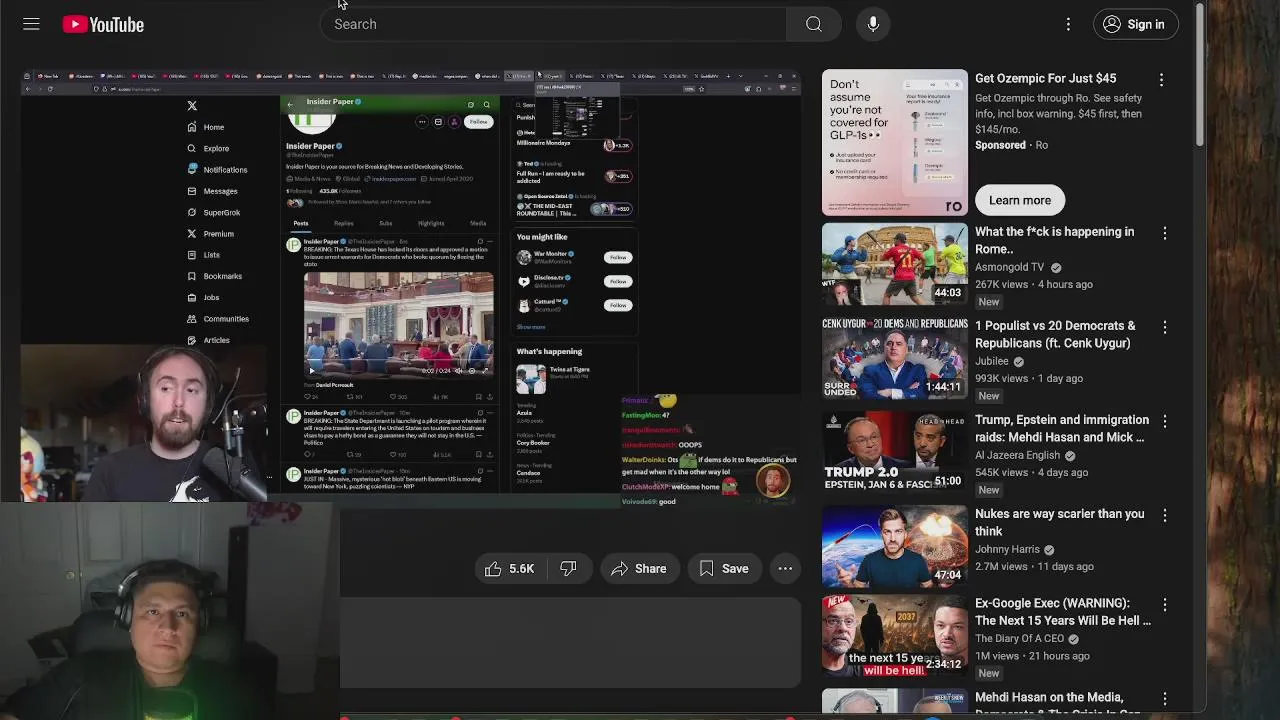This screenshot has height=720, width=1280.
Task: Open options for Trump, Epstein video
Action: click(x=1164, y=421)
